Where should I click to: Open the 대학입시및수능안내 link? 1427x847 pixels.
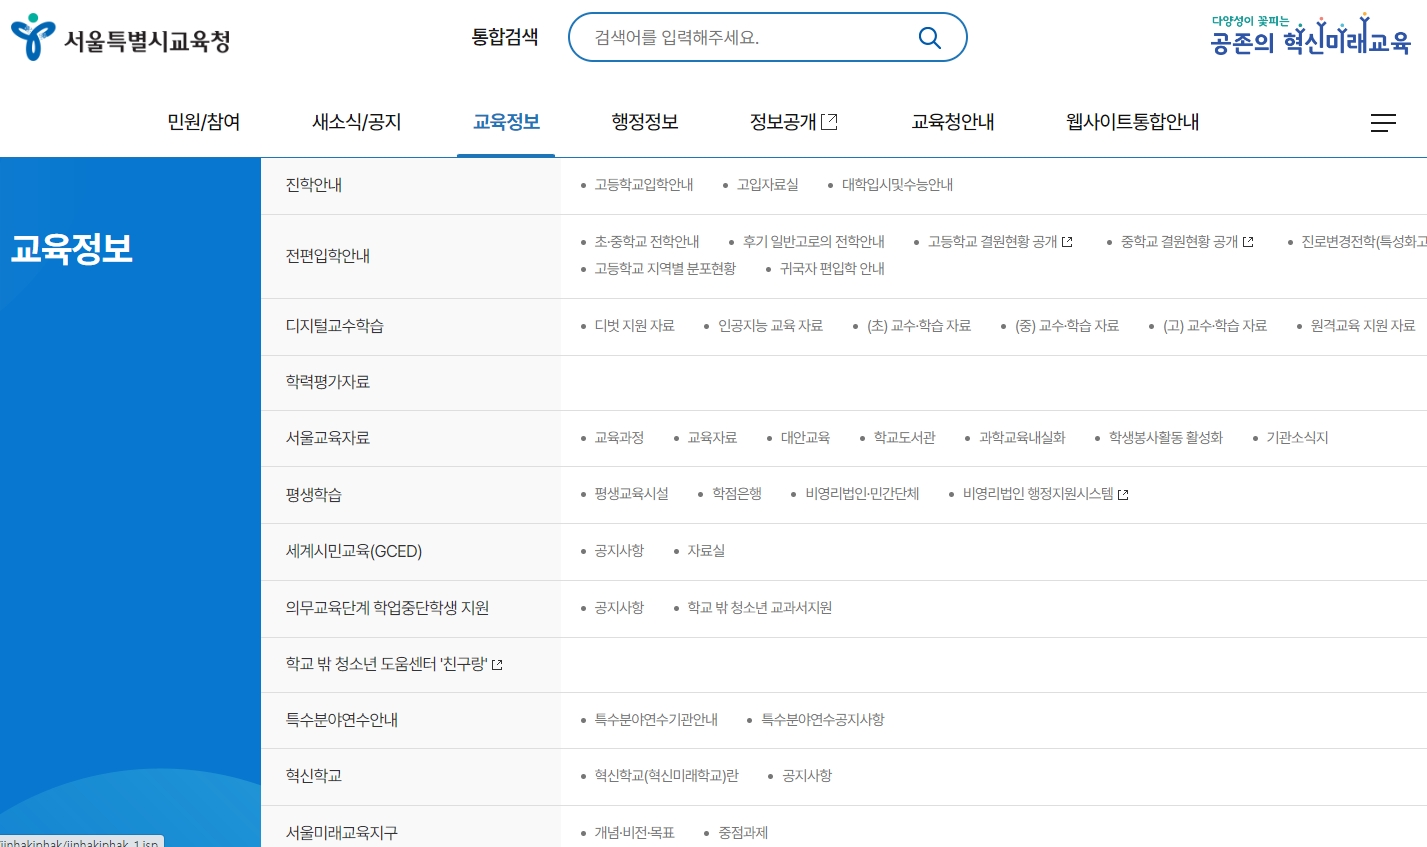(897, 185)
